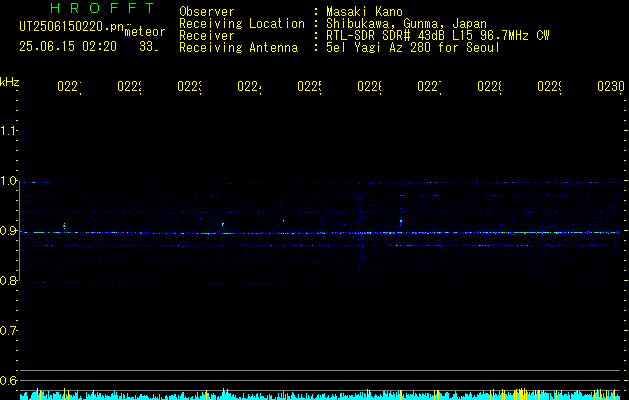Image resolution: width=629 pixels, height=400 pixels.
Task: Click the 0.6 frequency axis label
Action: tap(8, 380)
